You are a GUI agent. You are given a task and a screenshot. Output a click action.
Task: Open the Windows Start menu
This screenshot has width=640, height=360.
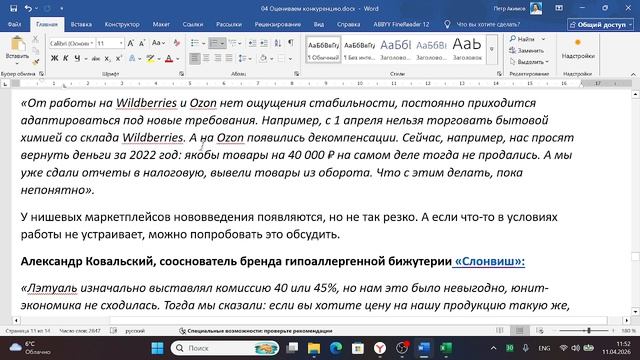158,348
